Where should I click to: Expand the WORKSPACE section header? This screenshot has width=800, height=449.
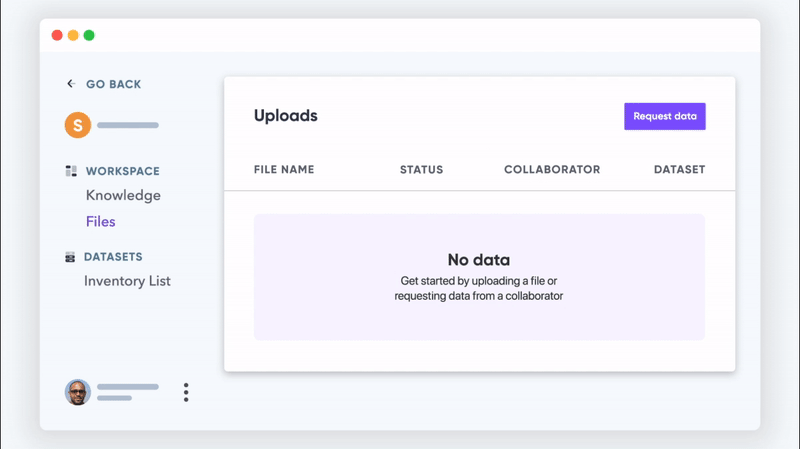(x=122, y=171)
